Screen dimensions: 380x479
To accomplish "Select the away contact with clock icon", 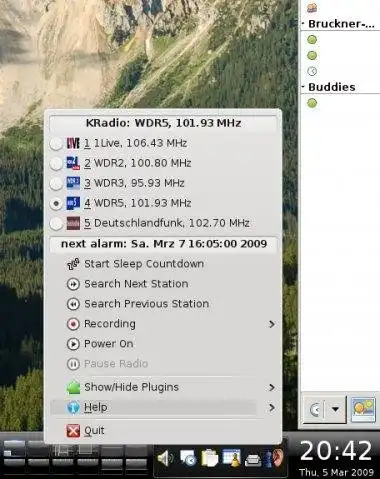I will pos(312,71).
